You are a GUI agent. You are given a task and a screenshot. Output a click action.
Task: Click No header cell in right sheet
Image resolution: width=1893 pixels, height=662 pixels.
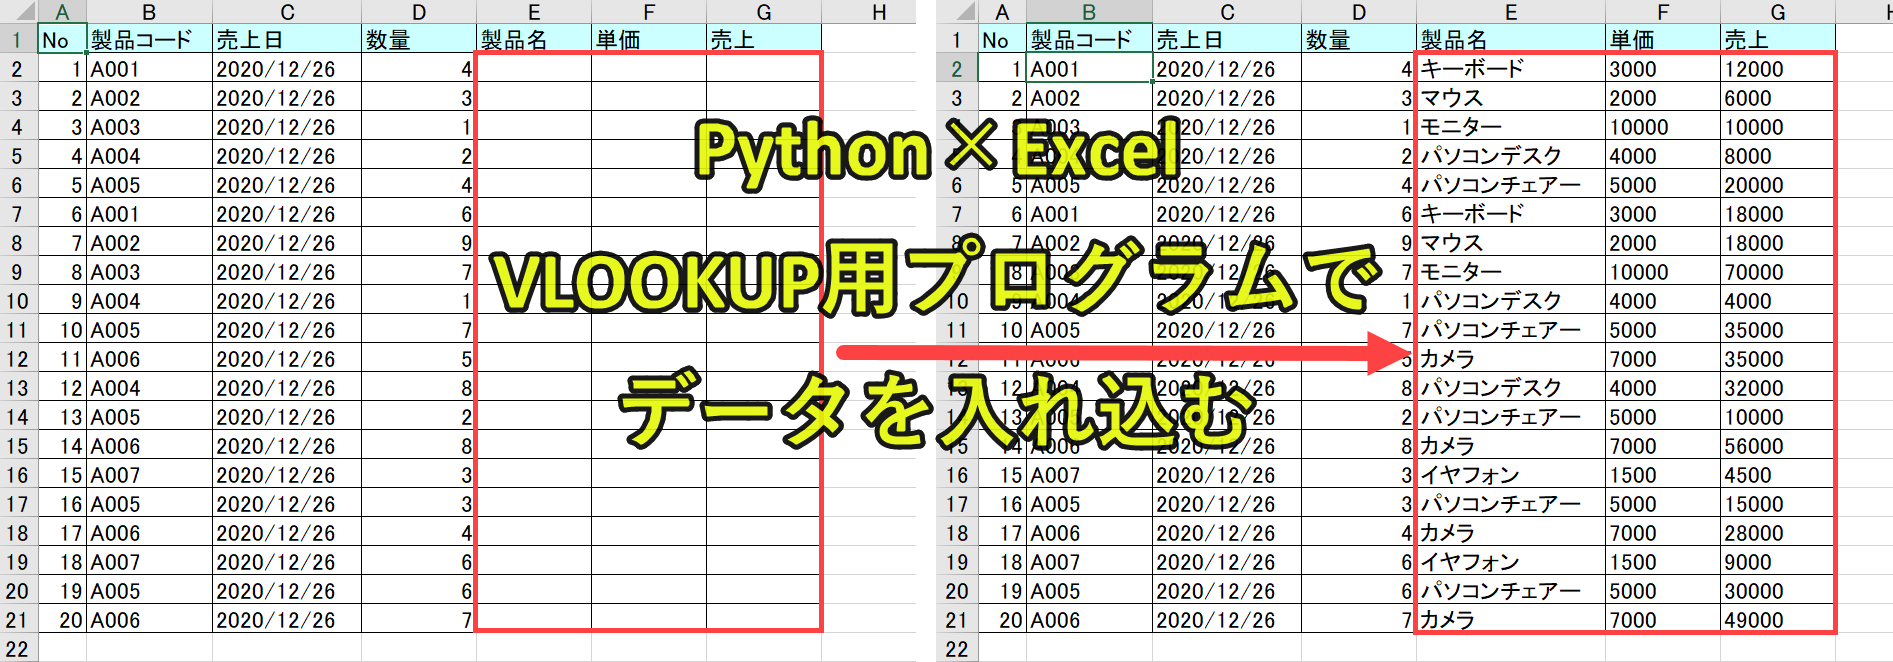[1002, 40]
